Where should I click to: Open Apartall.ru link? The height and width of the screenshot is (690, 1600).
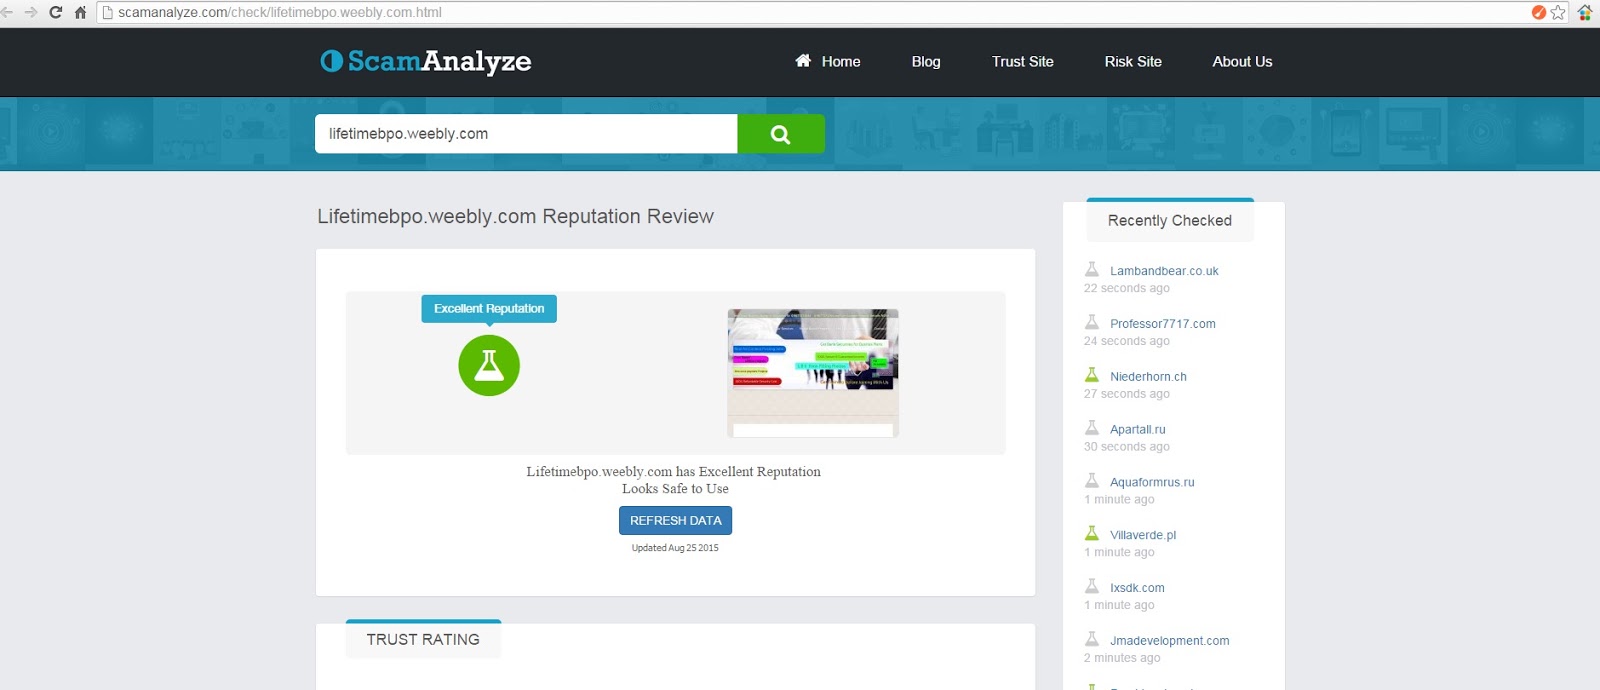click(1138, 430)
